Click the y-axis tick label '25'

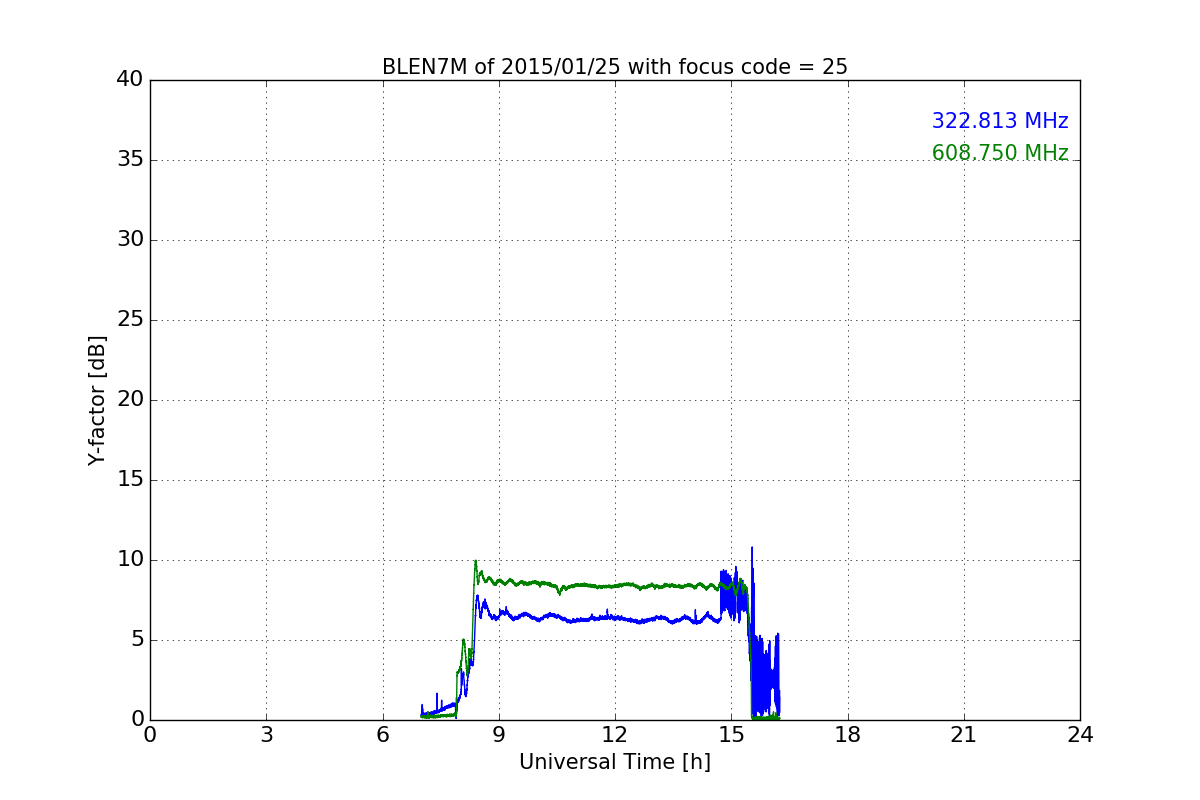(x=130, y=320)
